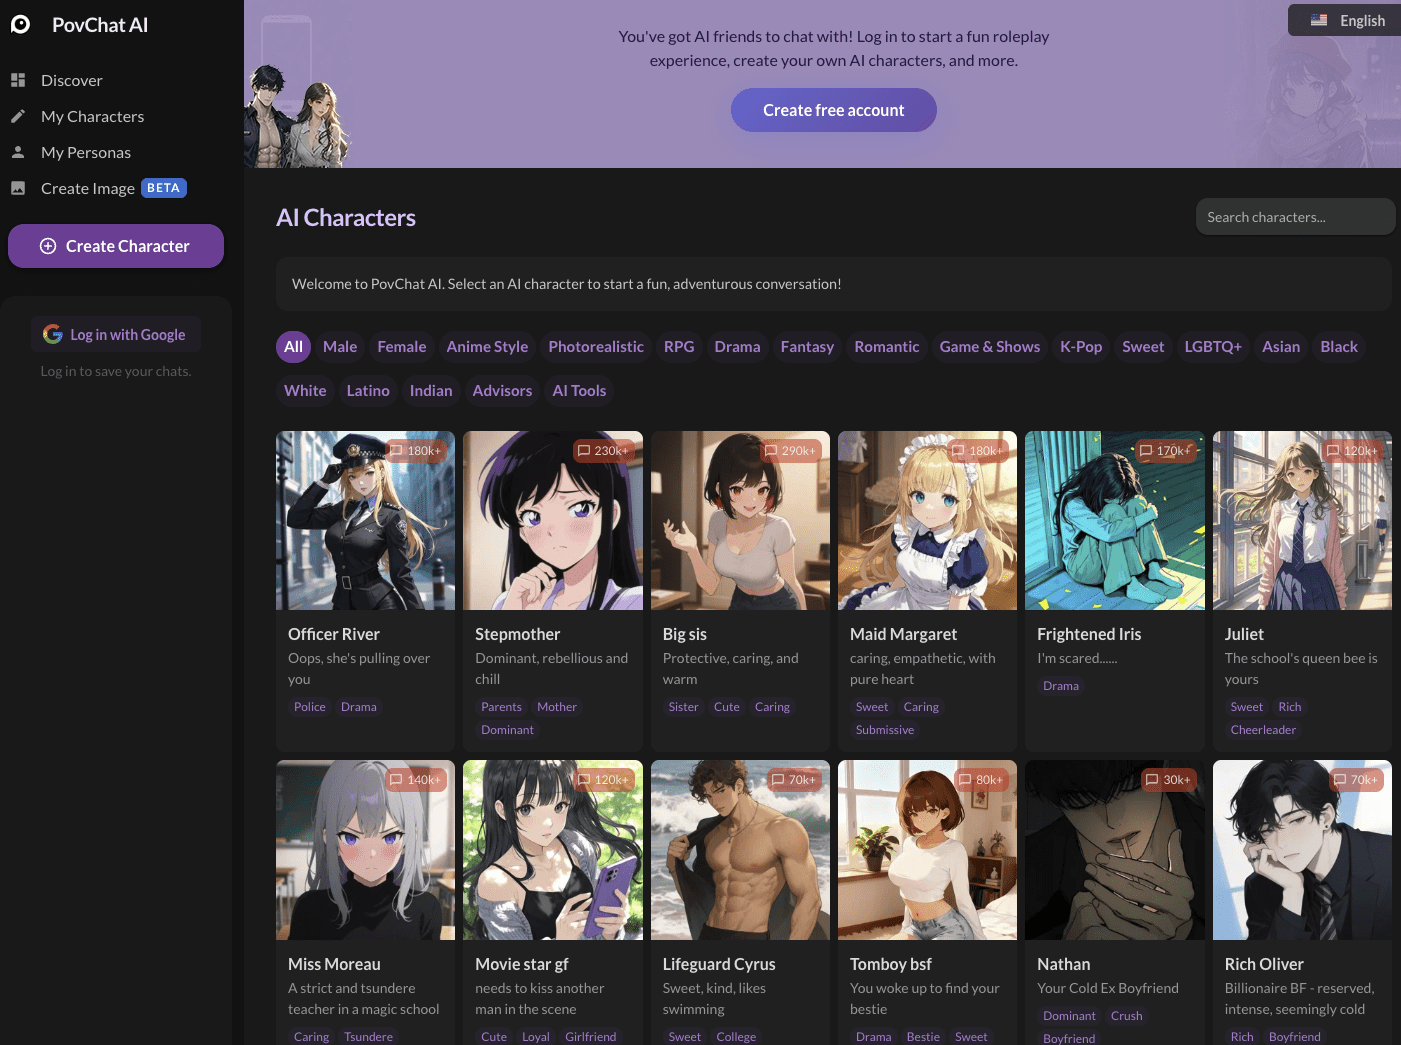The height and width of the screenshot is (1045, 1401).
Task: Click the Frightened Iris character name
Action: tap(1089, 634)
